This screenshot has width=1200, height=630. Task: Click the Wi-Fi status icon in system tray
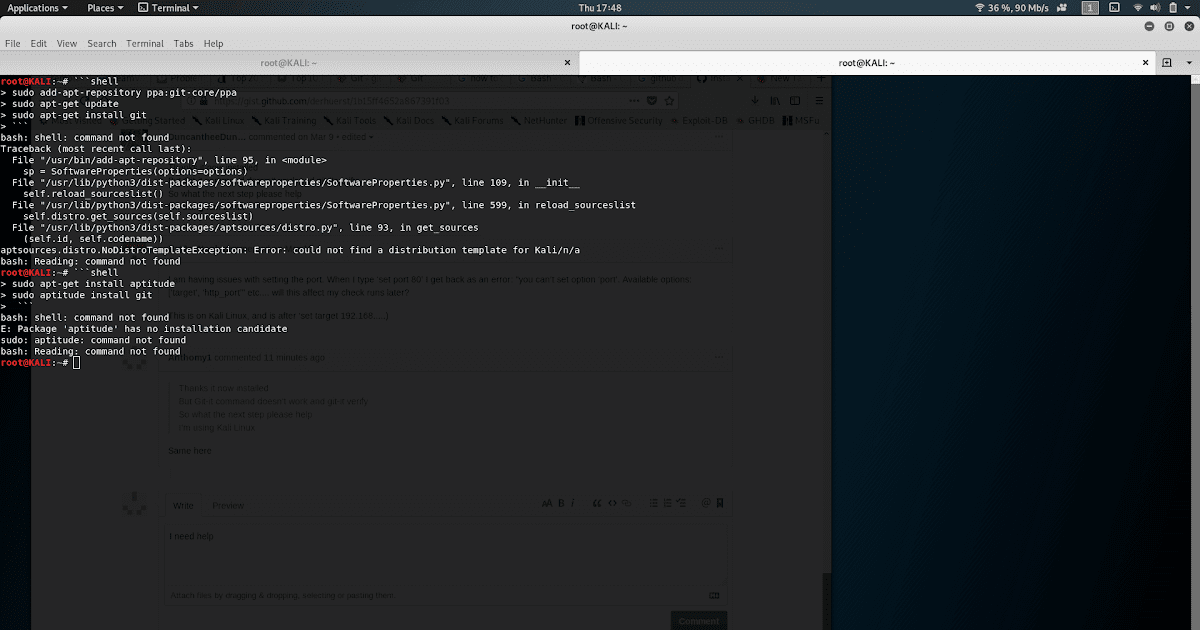tap(1136, 8)
